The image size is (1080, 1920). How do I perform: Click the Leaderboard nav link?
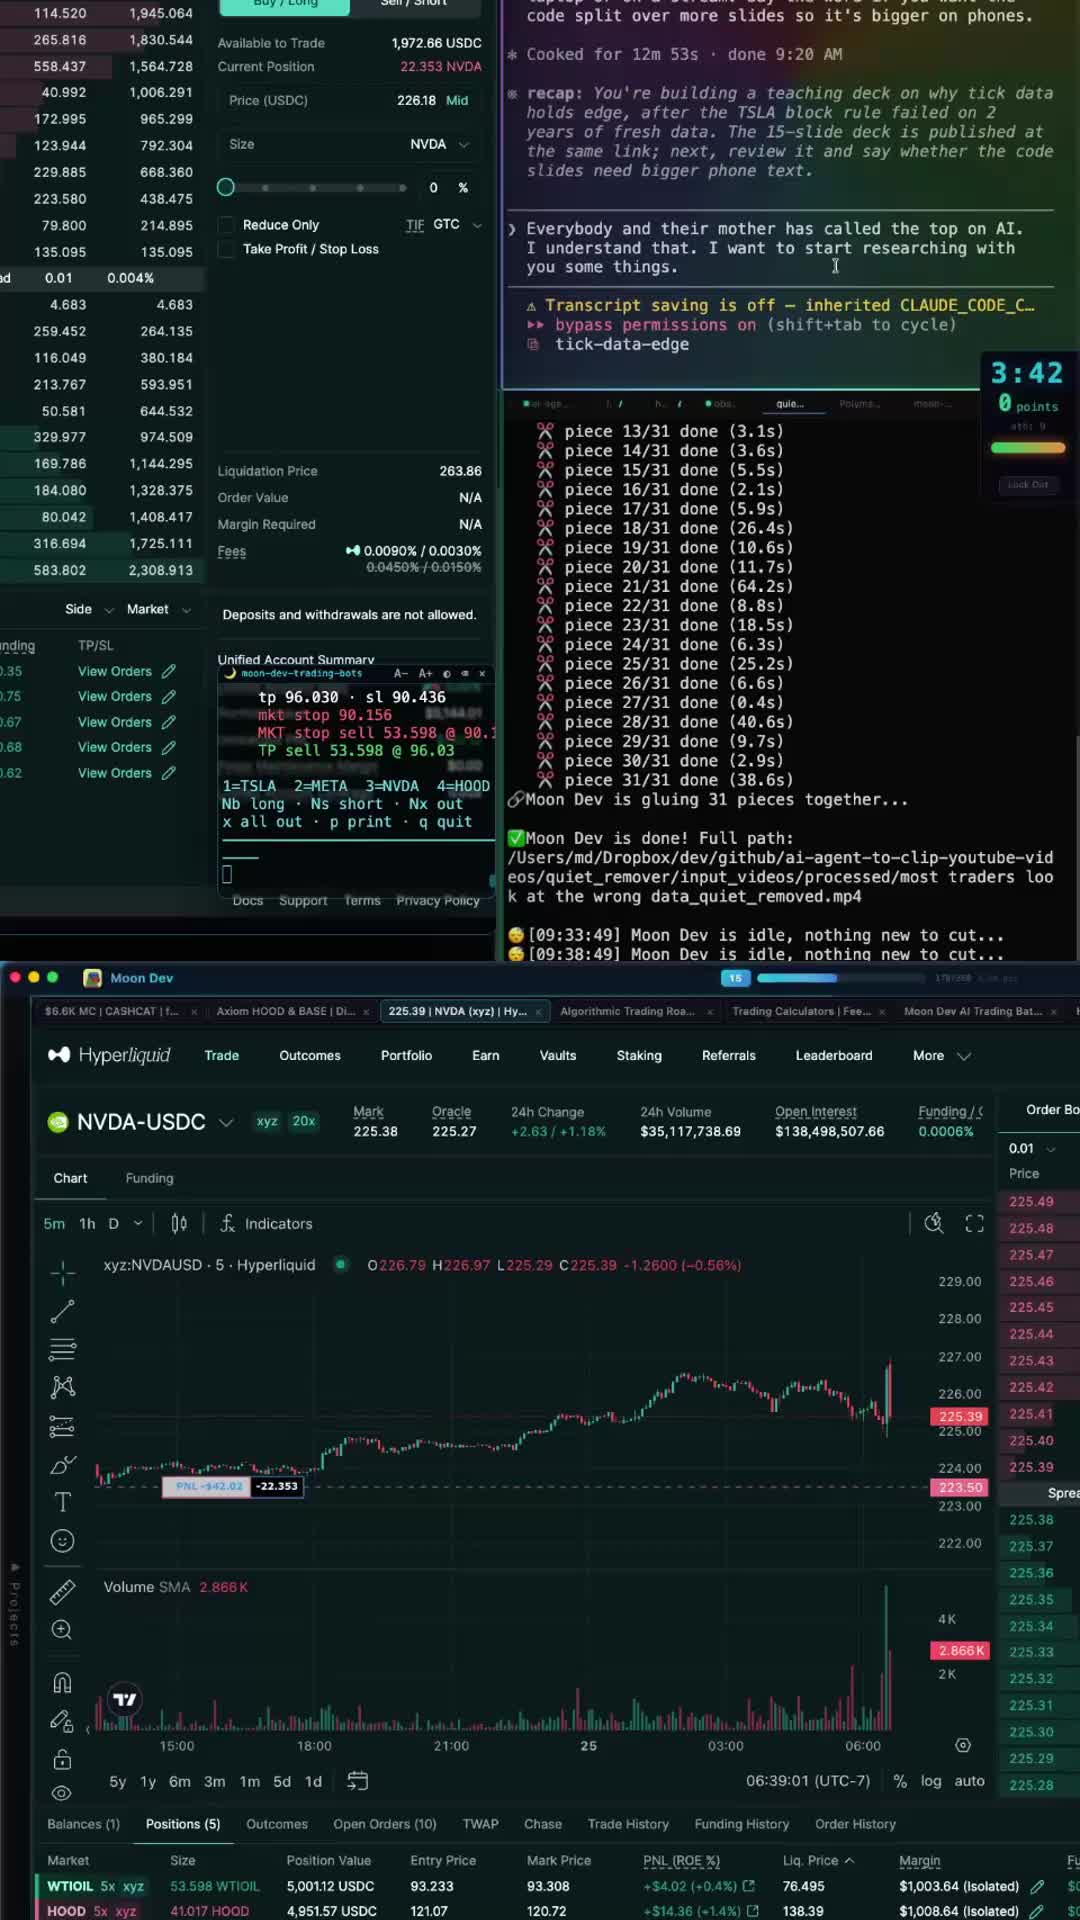click(834, 1055)
